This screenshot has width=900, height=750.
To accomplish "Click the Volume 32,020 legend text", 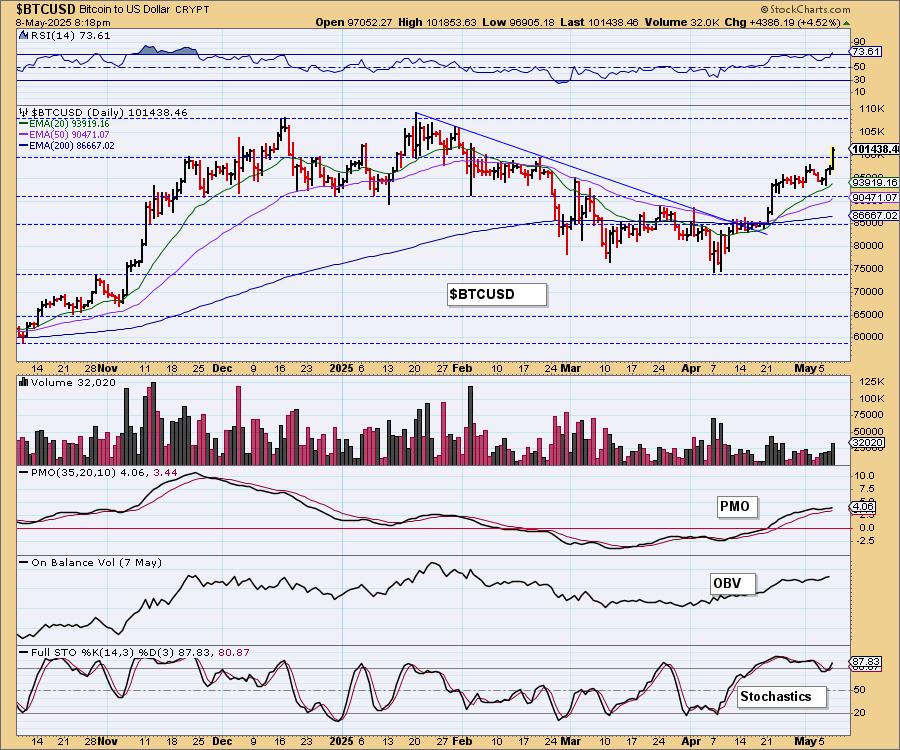I will click(x=73, y=383).
